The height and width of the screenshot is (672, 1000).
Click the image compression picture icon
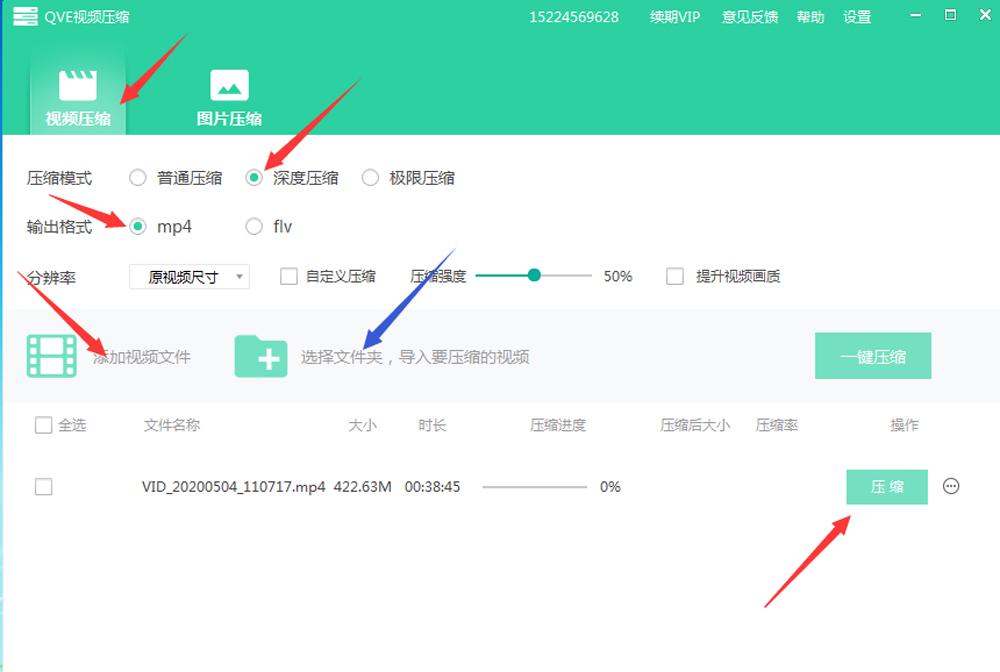229,85
